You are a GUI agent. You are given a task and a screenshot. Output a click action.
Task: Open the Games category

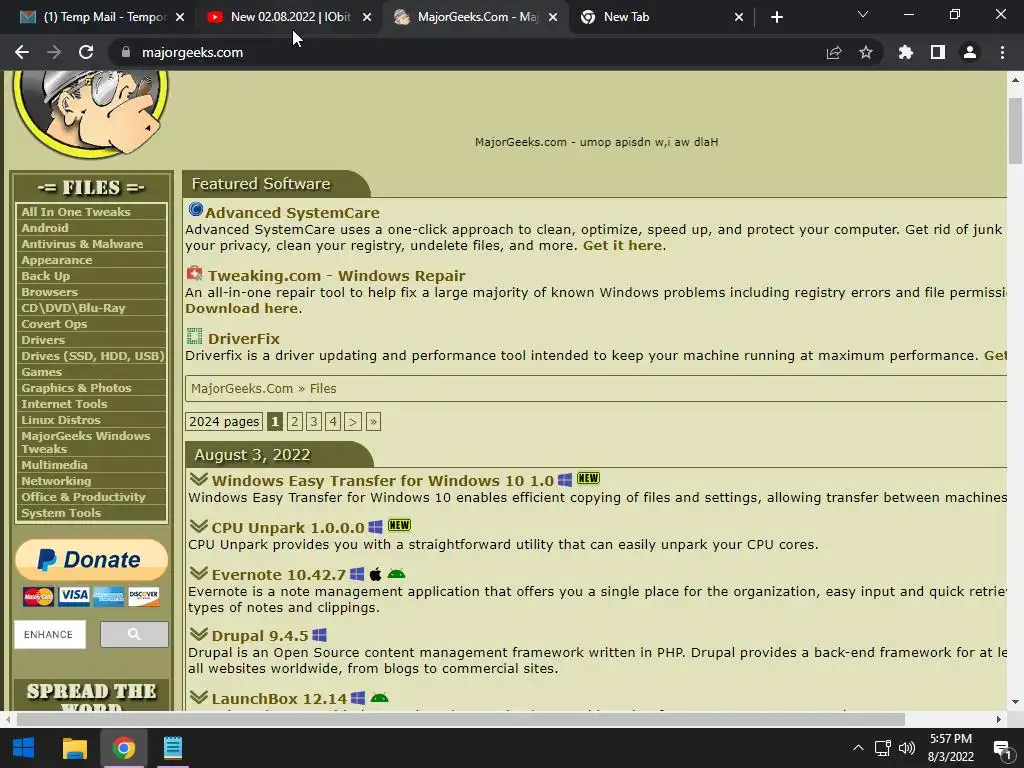click(x=42, y=372)
